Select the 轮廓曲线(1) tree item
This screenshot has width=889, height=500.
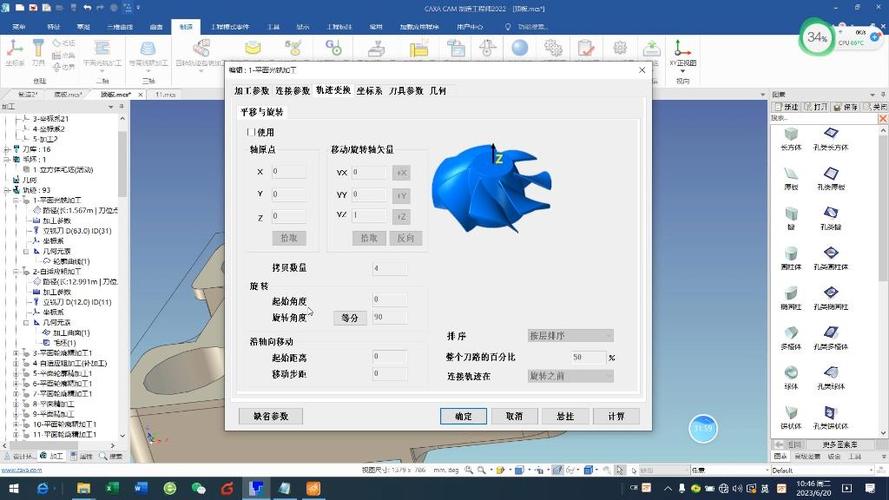[x=71, y=261]
